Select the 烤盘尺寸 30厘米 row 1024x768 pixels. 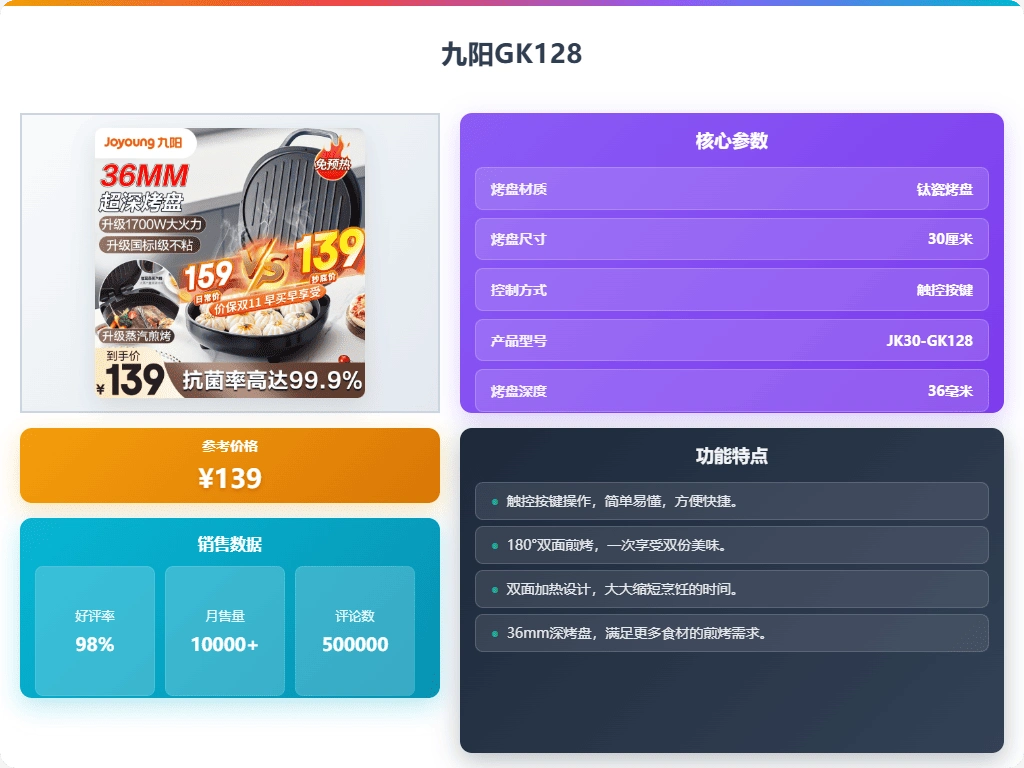731,239
